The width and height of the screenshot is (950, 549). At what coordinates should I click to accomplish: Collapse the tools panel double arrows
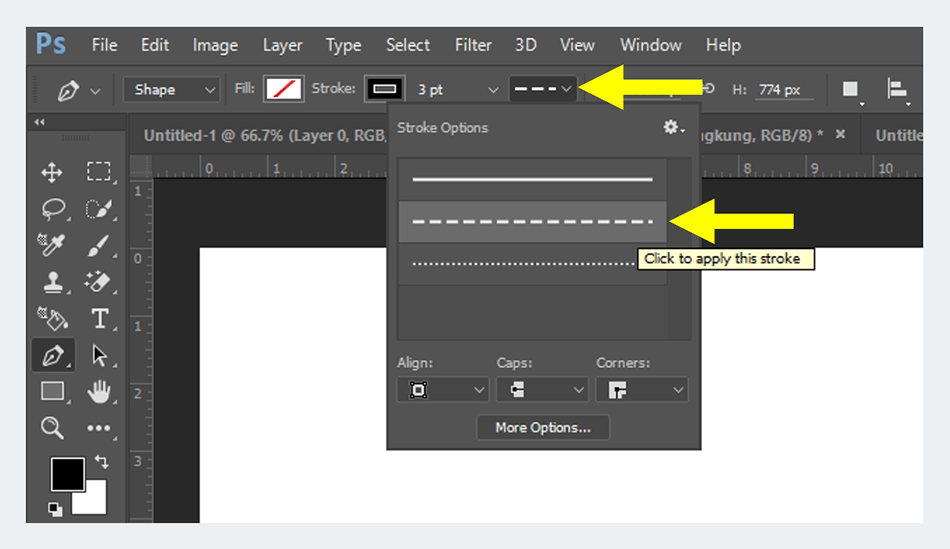coord(40,122)
